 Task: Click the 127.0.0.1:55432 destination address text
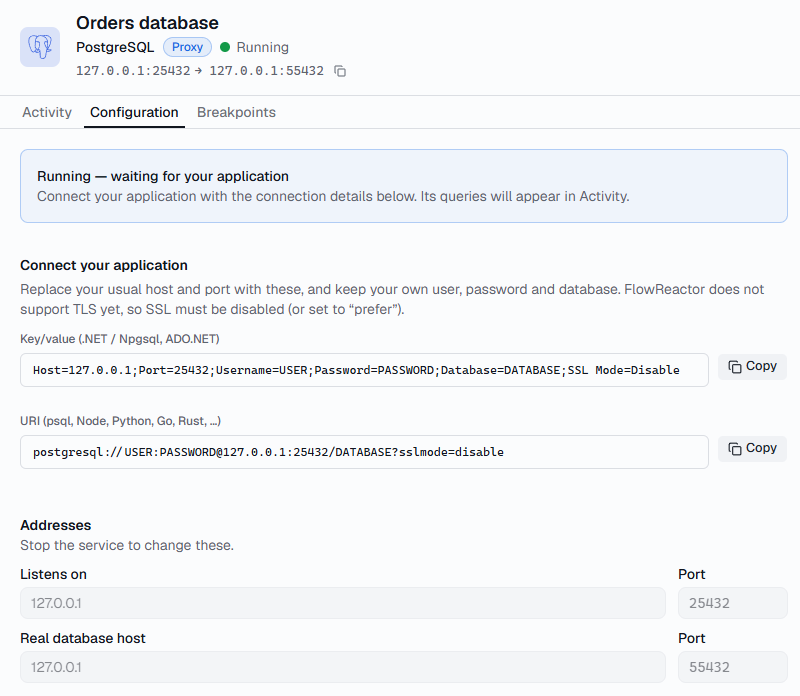click(266, 71)
